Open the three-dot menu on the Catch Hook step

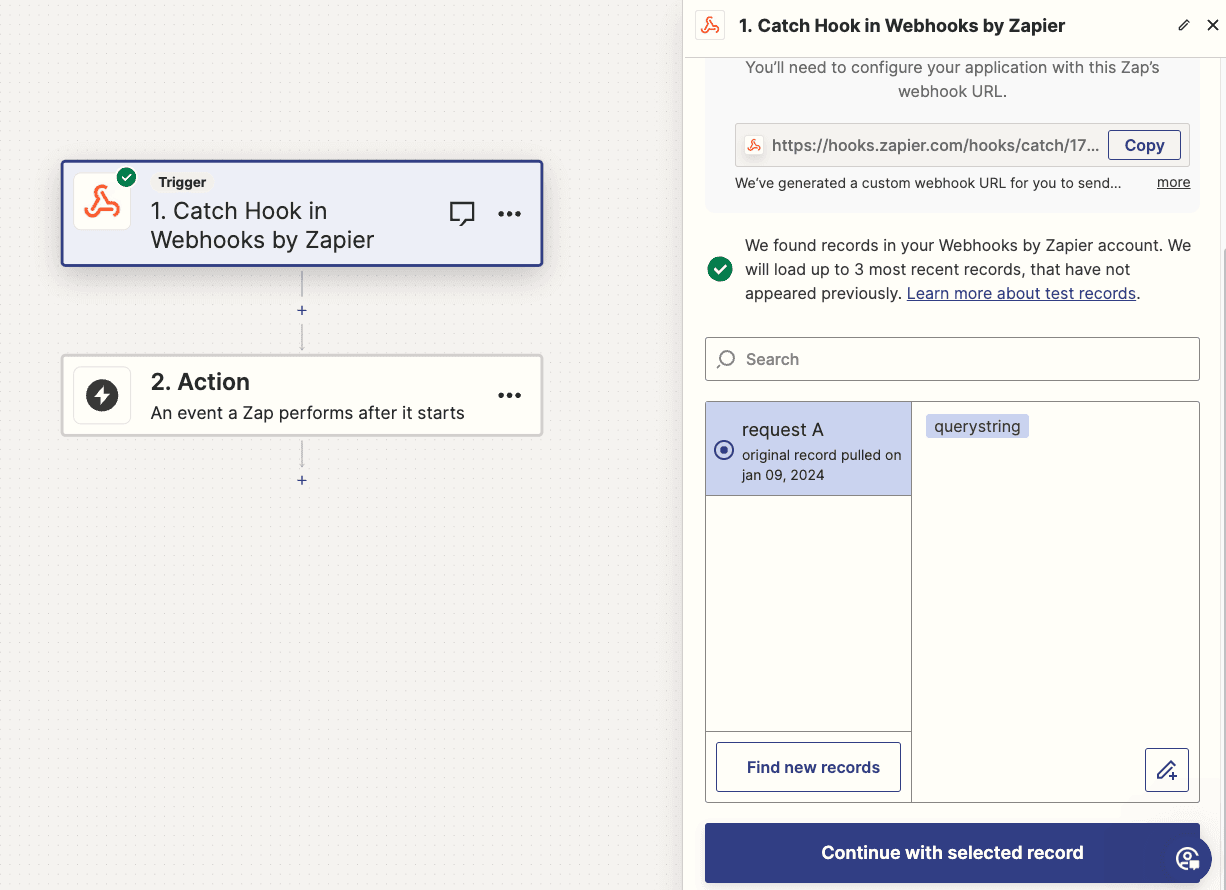click(510, 213)
